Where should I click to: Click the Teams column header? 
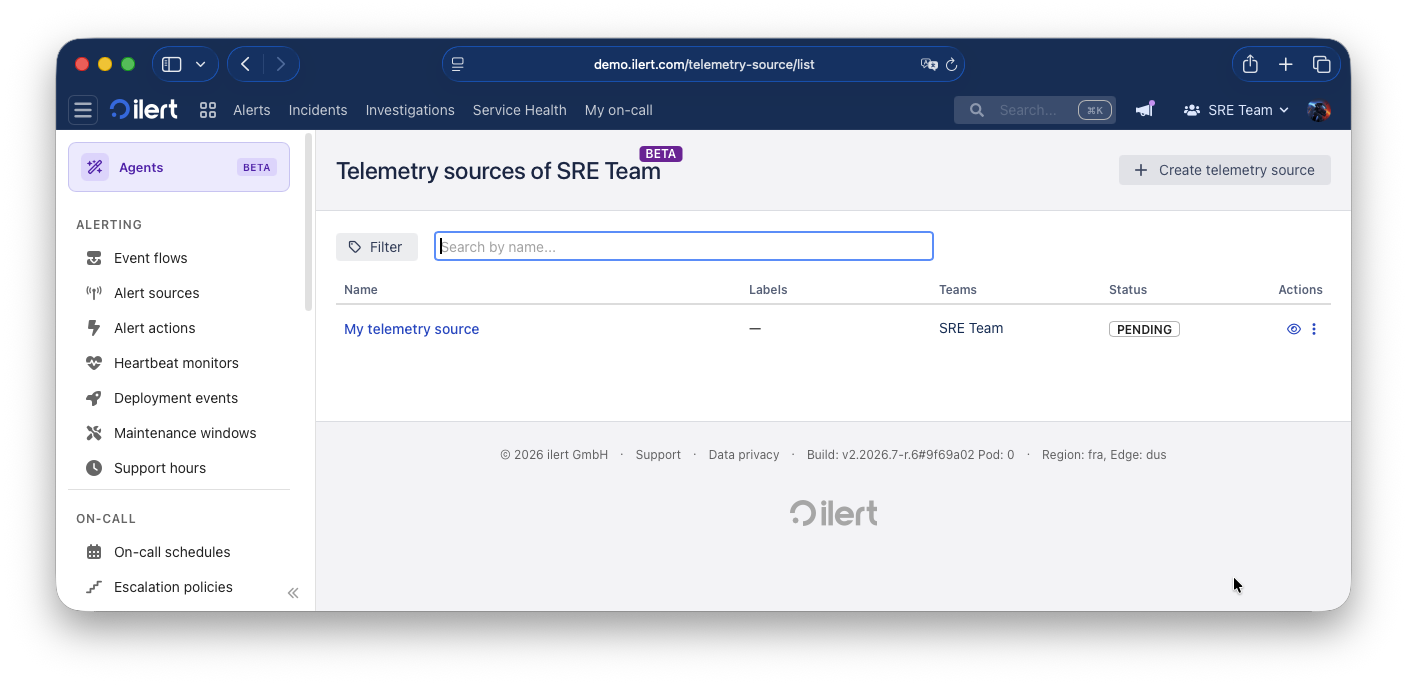pyautogui.click(x=958, y=290)
